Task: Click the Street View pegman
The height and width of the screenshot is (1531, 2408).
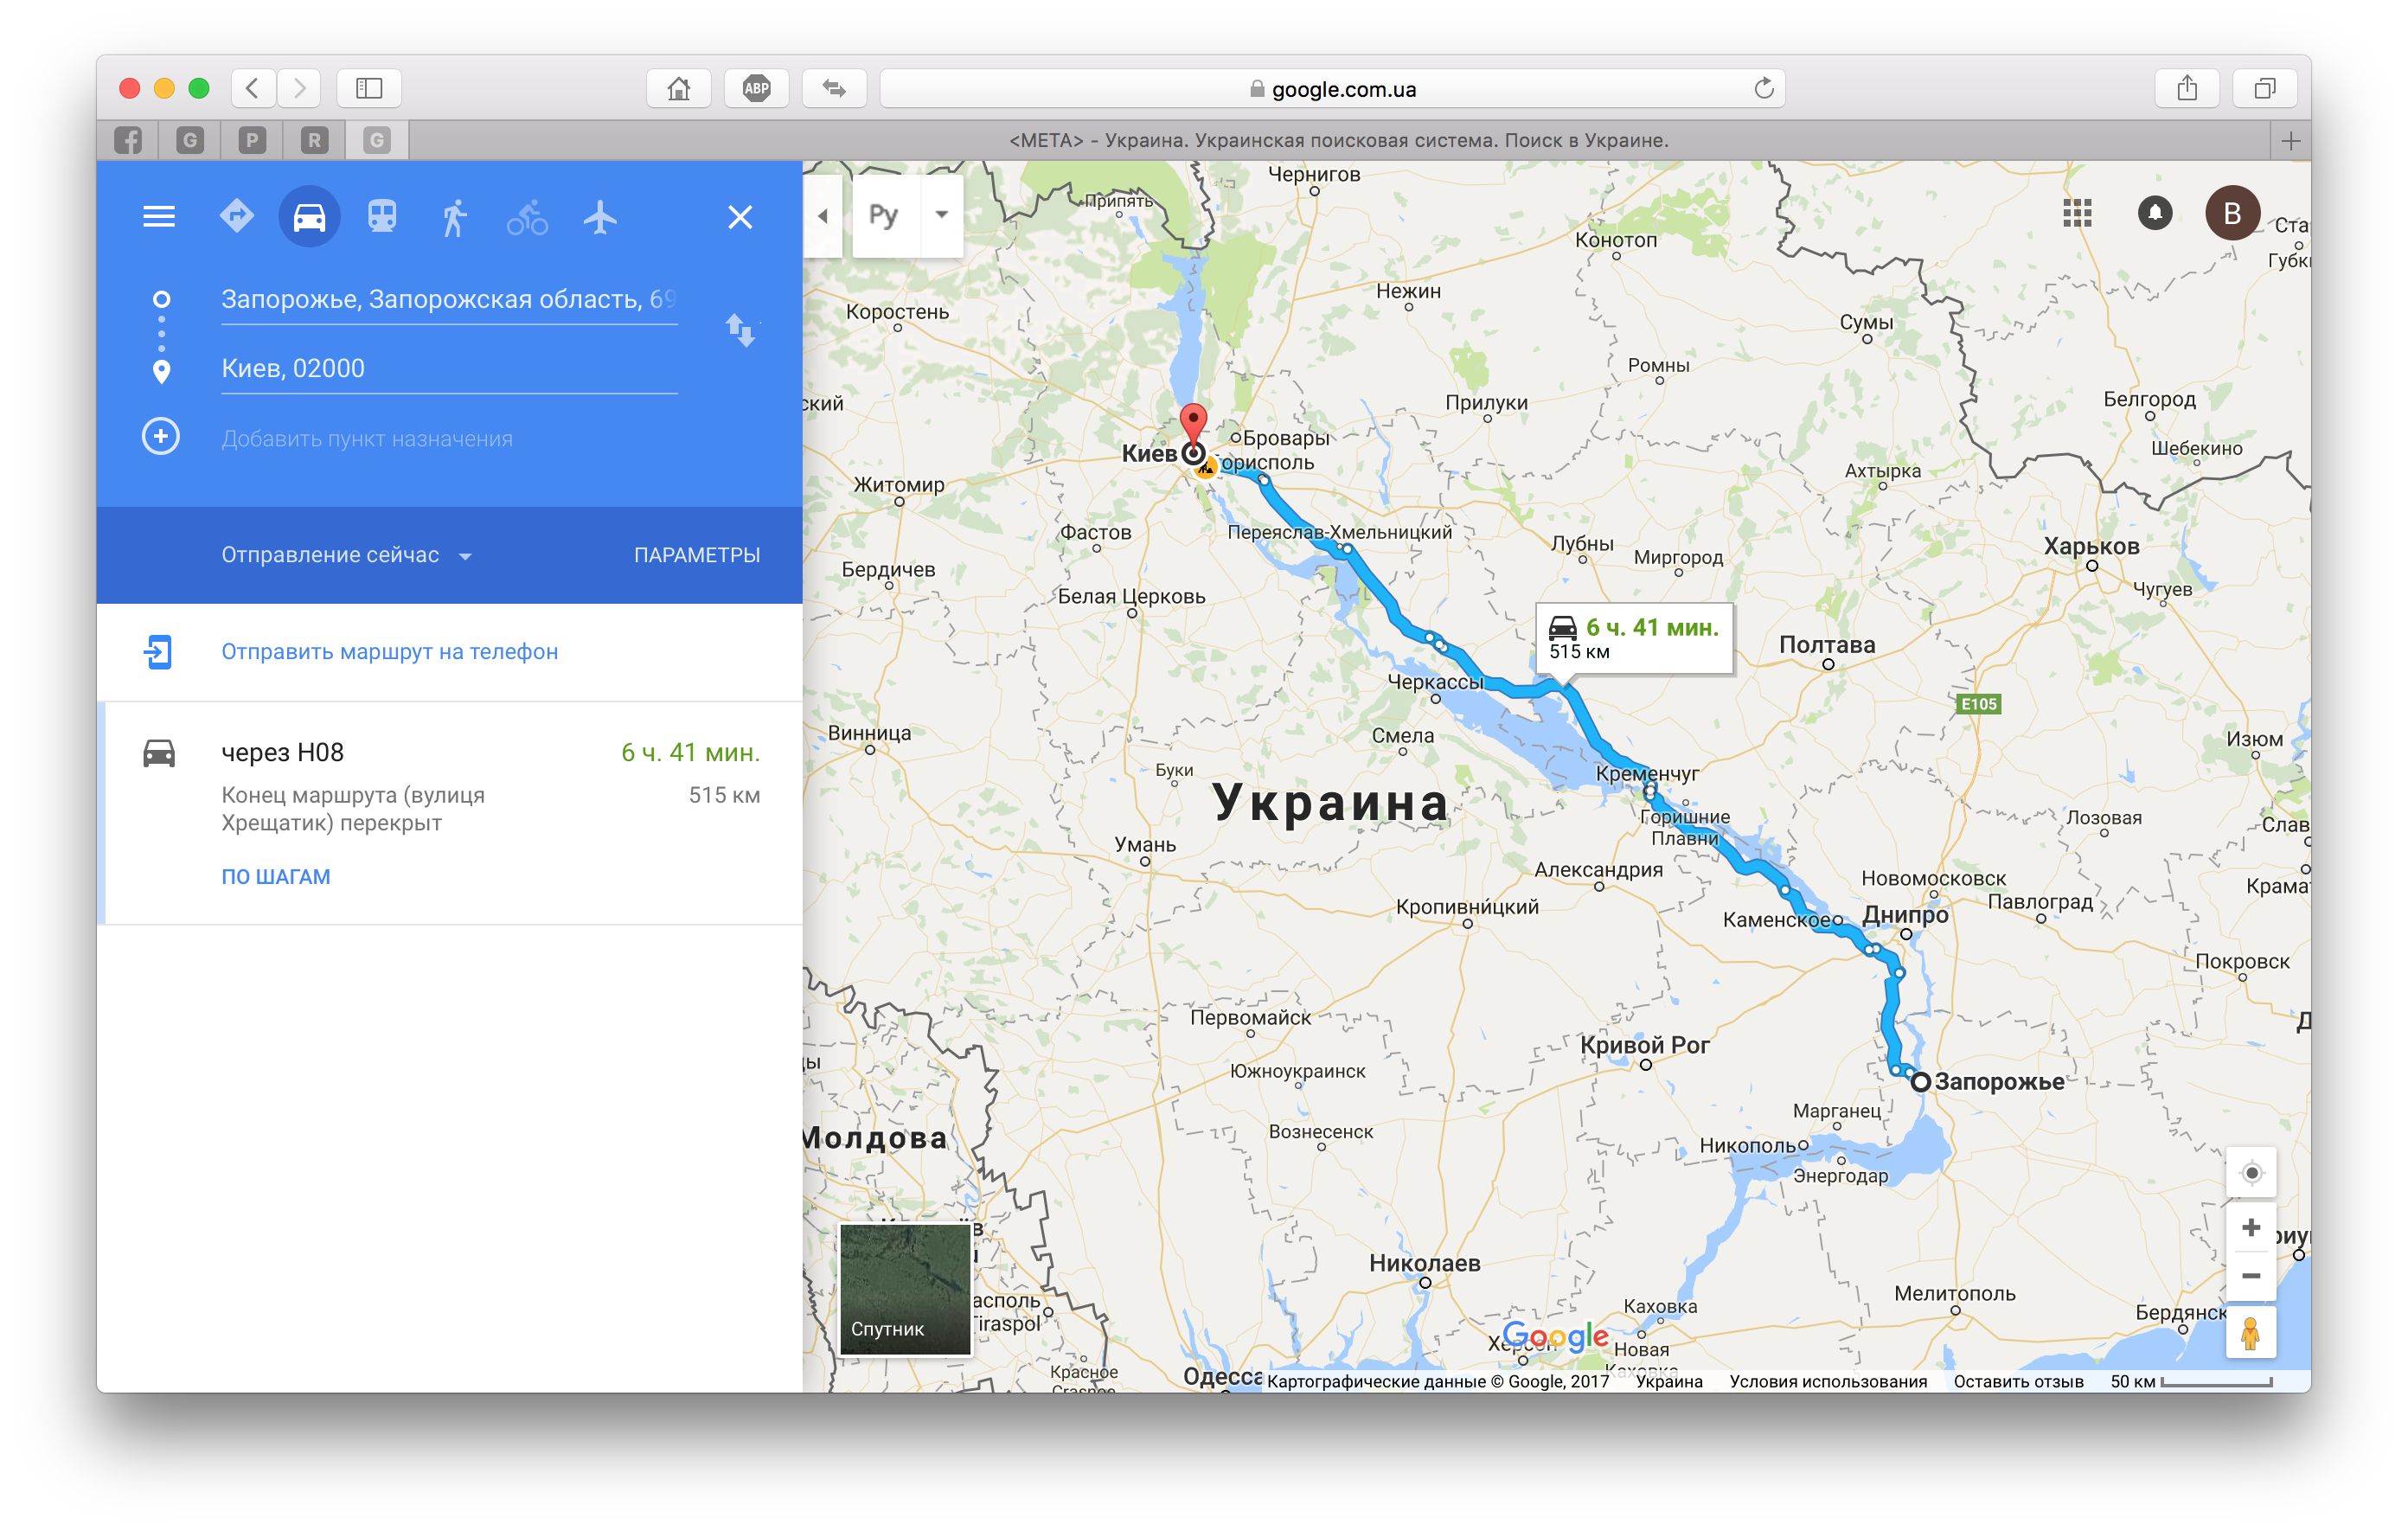Action: [x=2251, y=1333]
